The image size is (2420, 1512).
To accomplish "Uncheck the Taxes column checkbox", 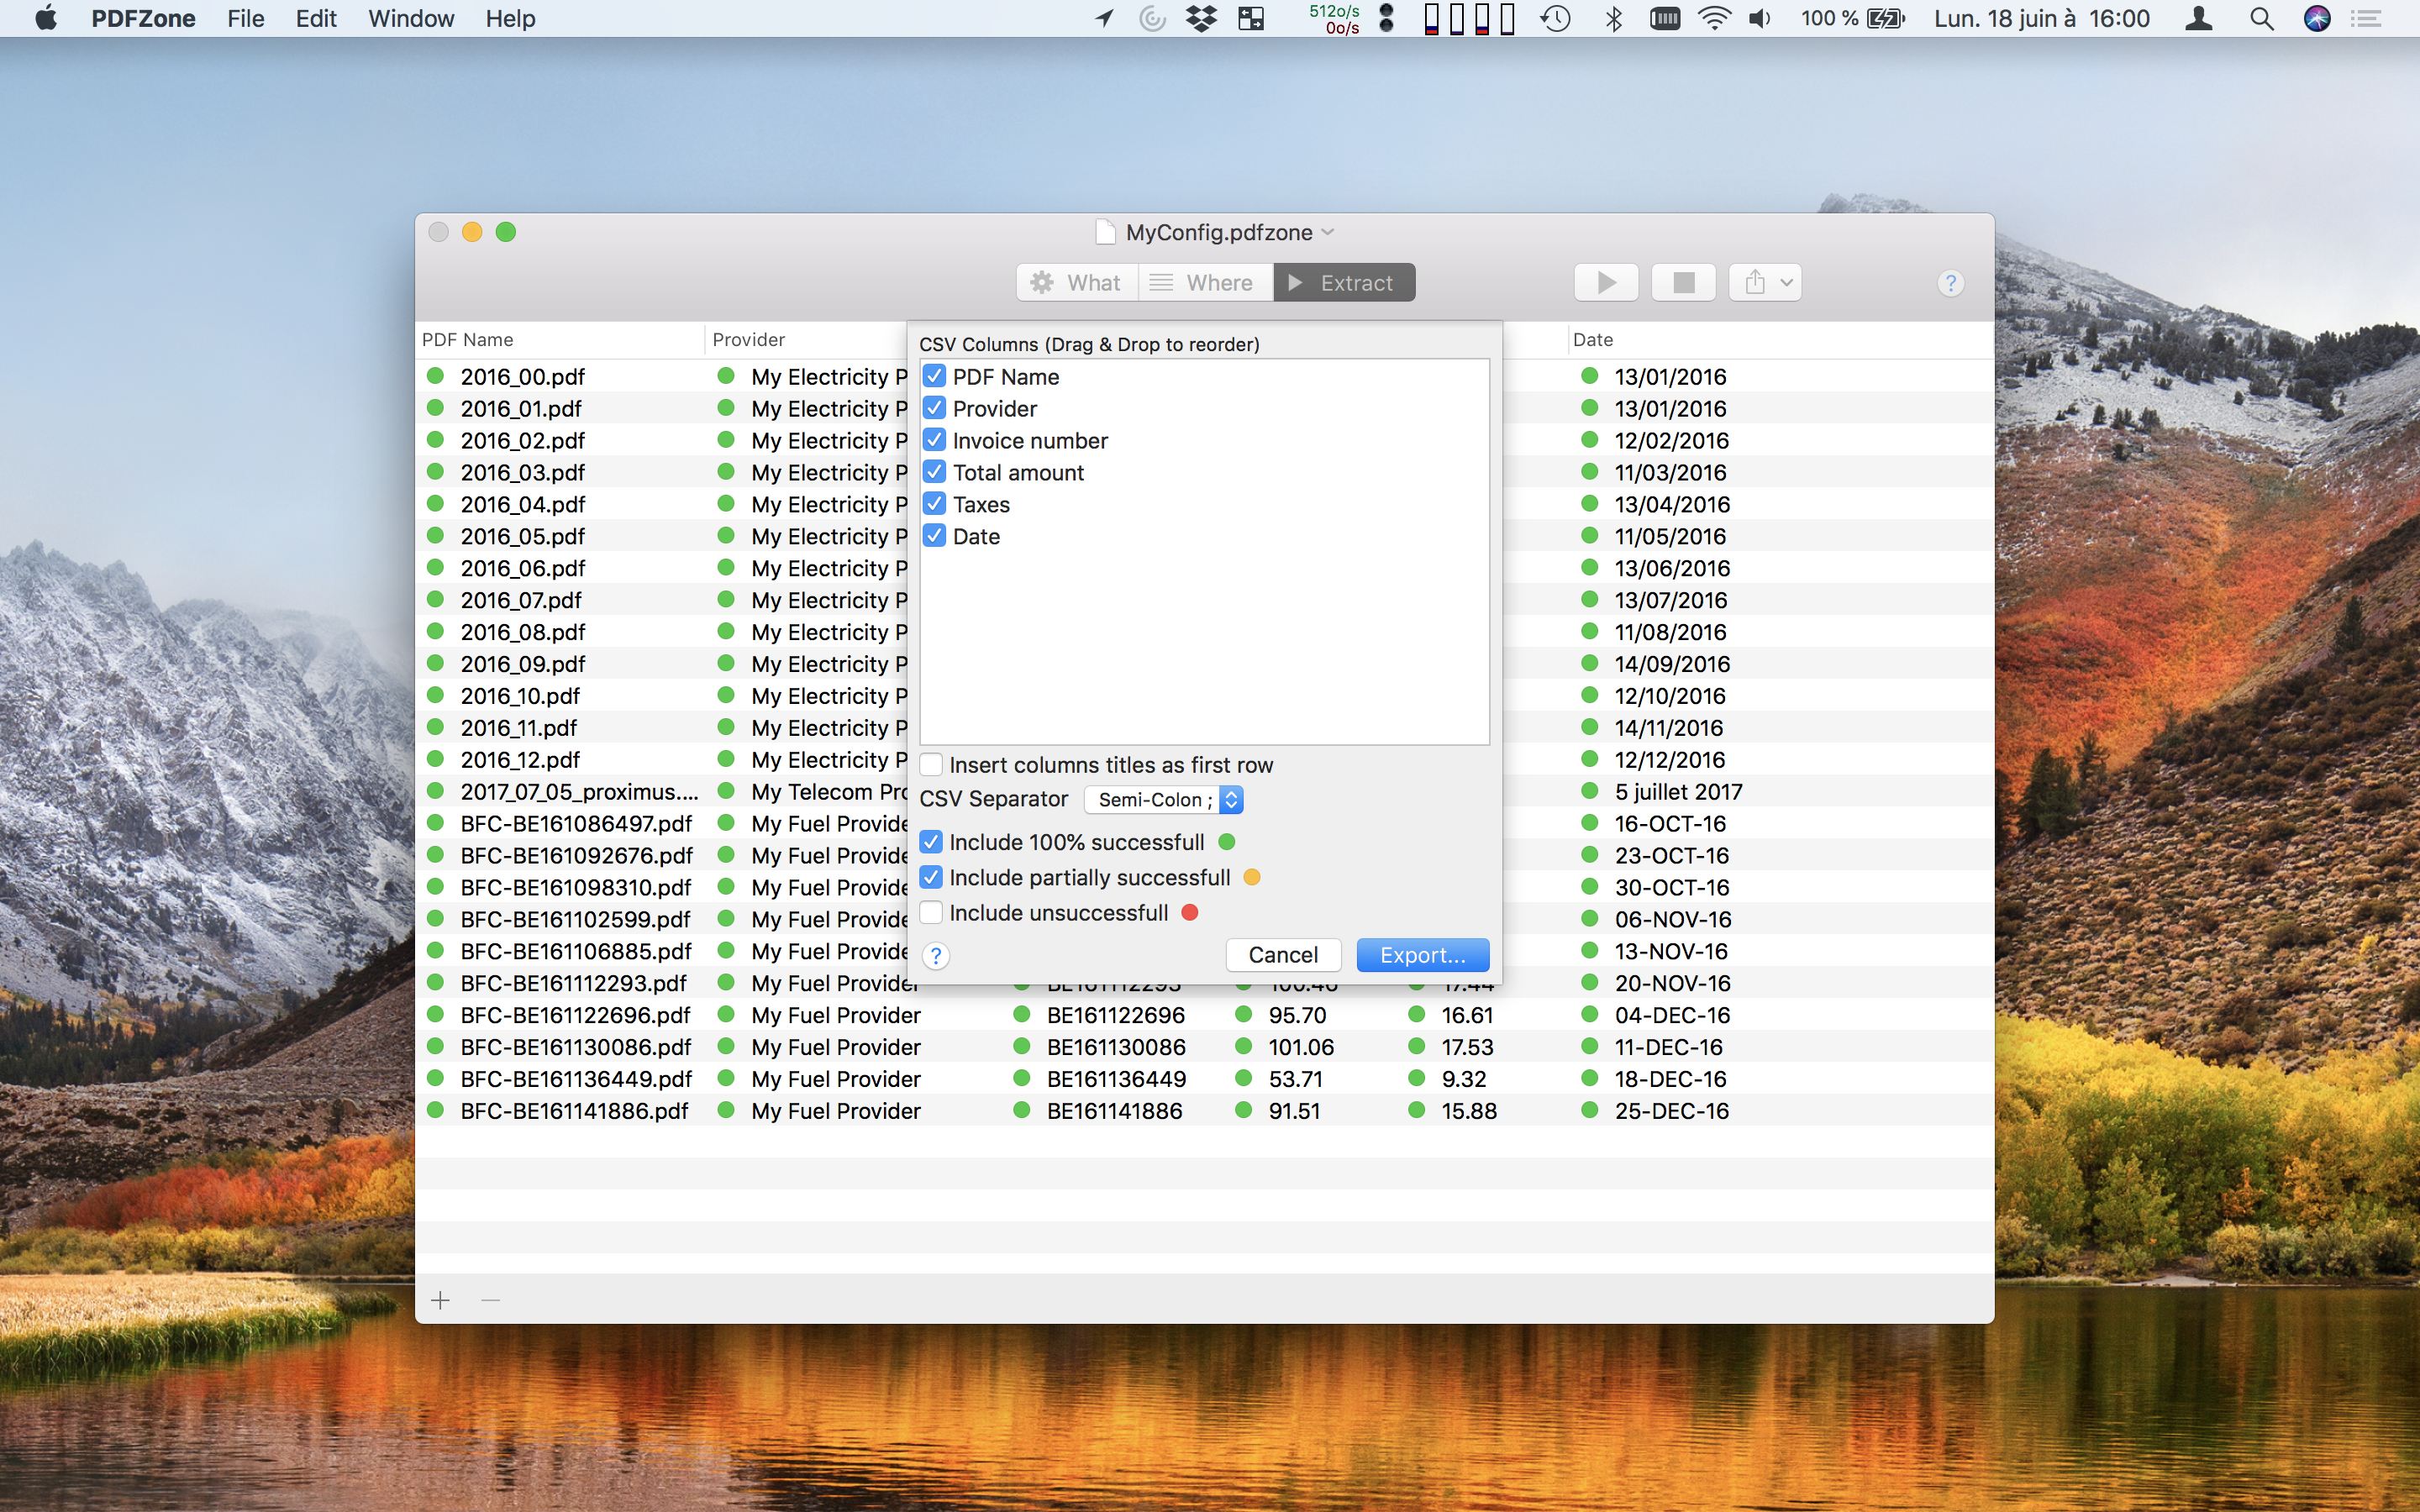I will [934, 504].
